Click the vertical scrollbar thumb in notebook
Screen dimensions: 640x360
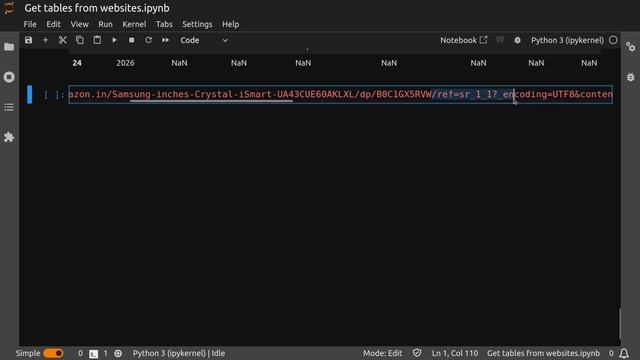tap(619, 324)
